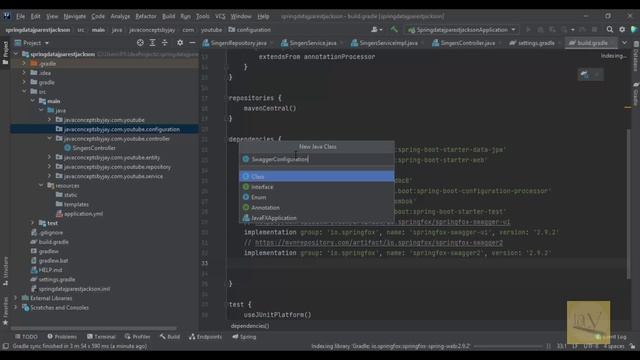Expand the .gradle folder
The image size is (640, 360).
[24, 63]
